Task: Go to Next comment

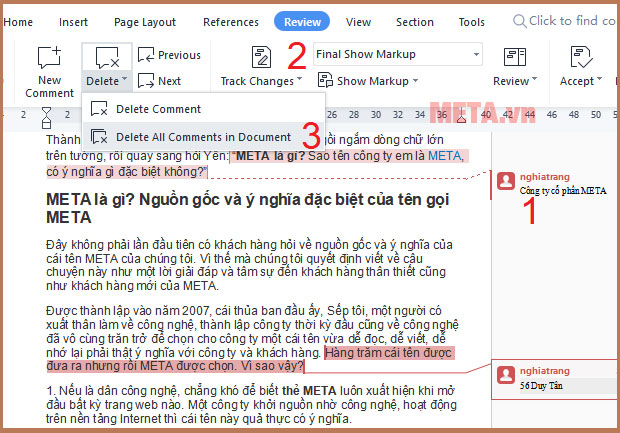Action: click(159, 81)
